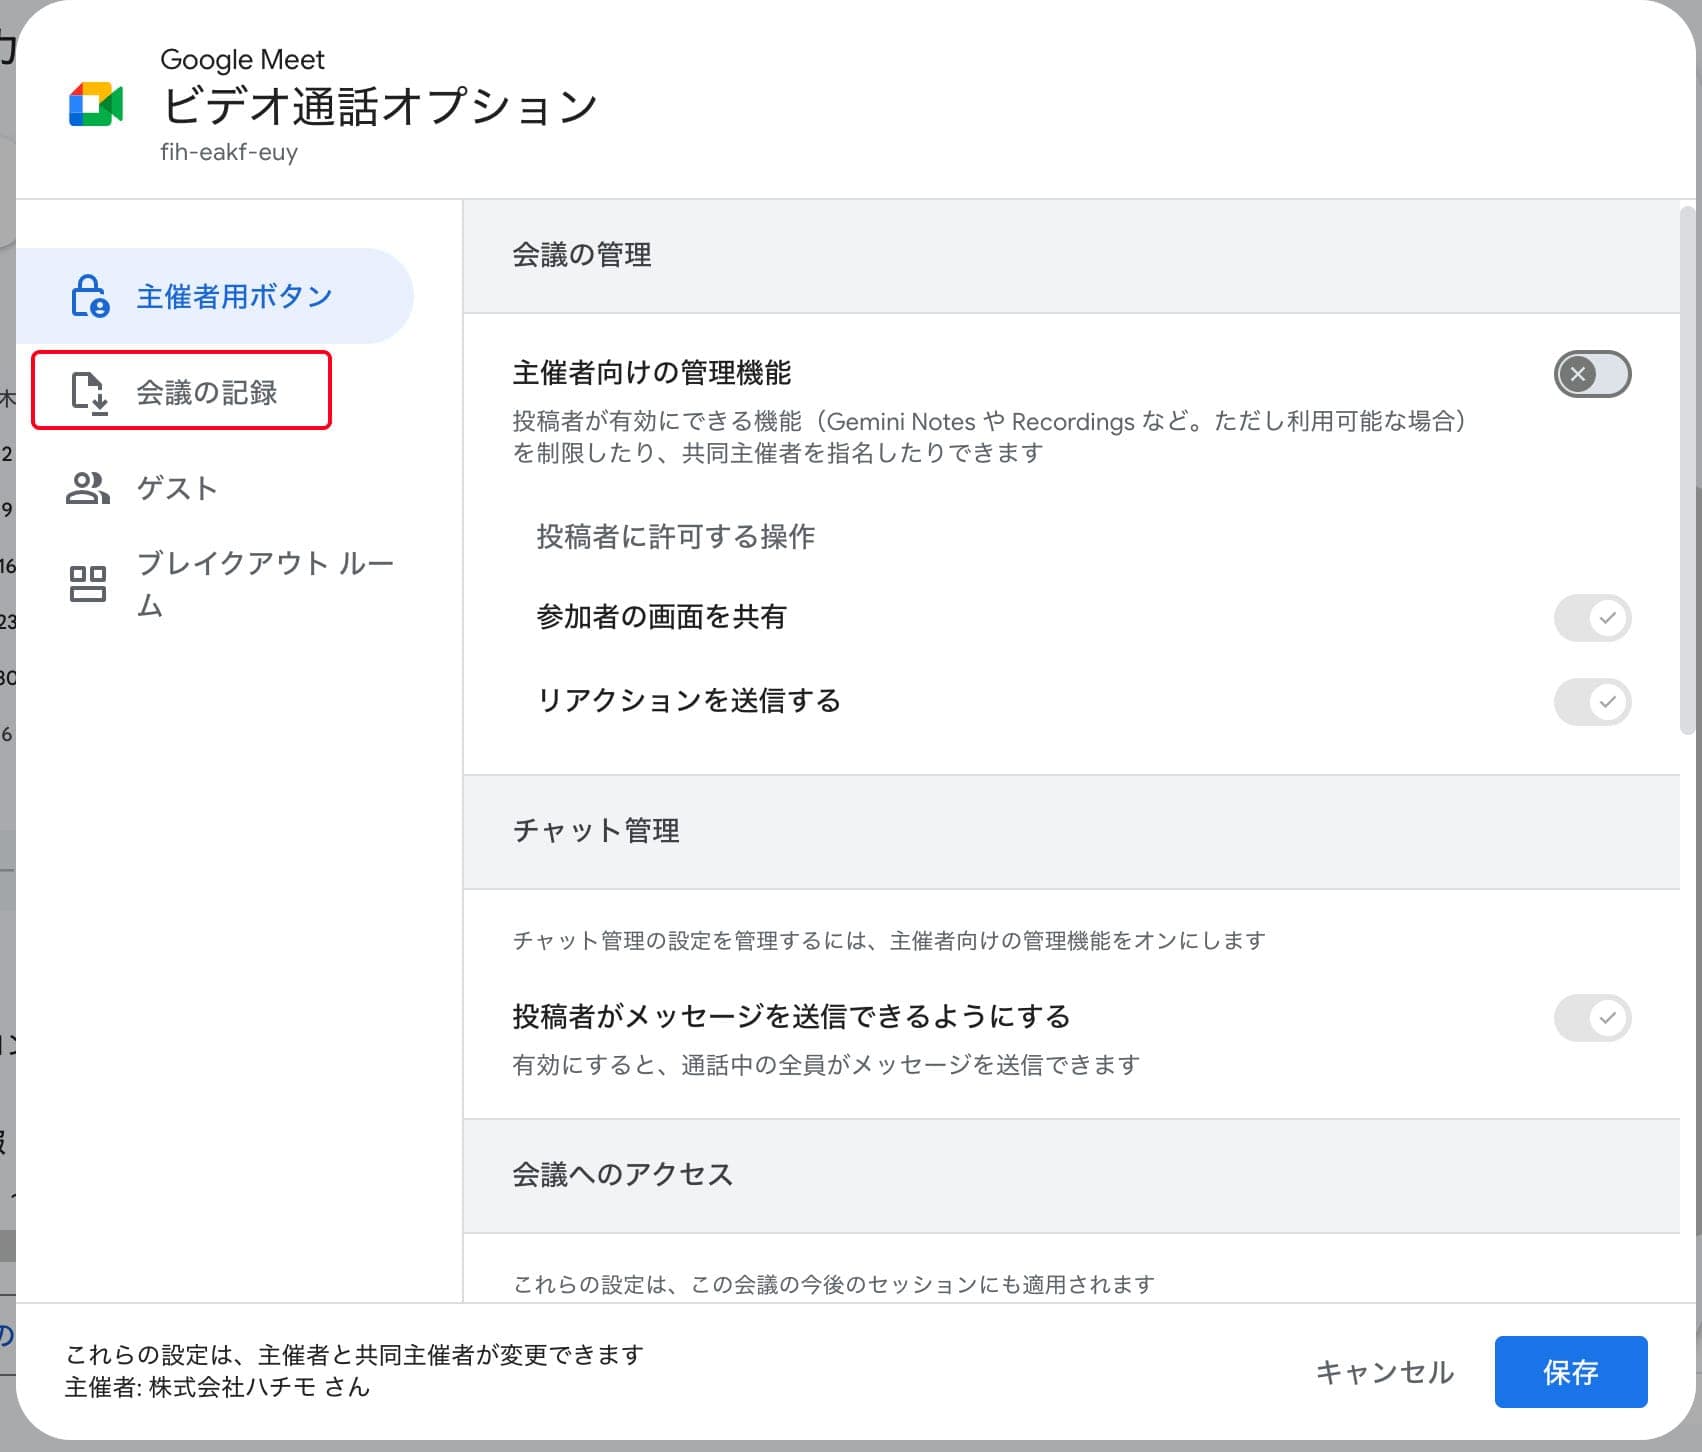Toggle 投稿者がメッセージを送信できるようにする switch
Viewport: 1702px width, 1452px height.
[x=1592, y=1018]
